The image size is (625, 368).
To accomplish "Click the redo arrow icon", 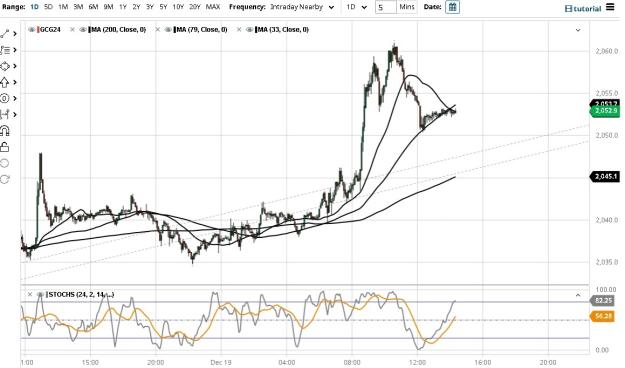I will coord(5,179).
